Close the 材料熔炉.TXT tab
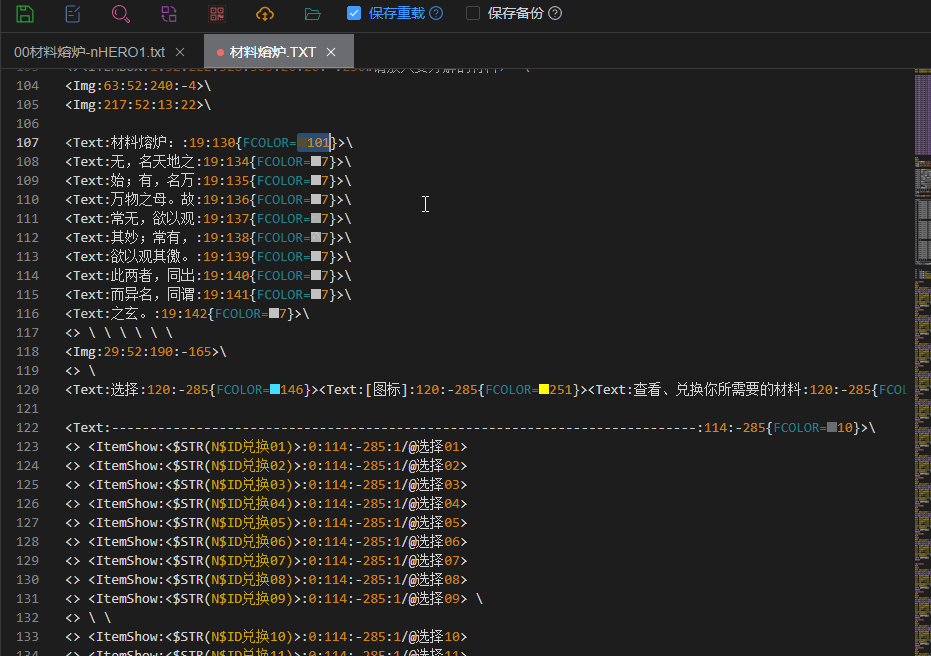The width and height of the screenshot is (931, 656). [x=331, y=52]
